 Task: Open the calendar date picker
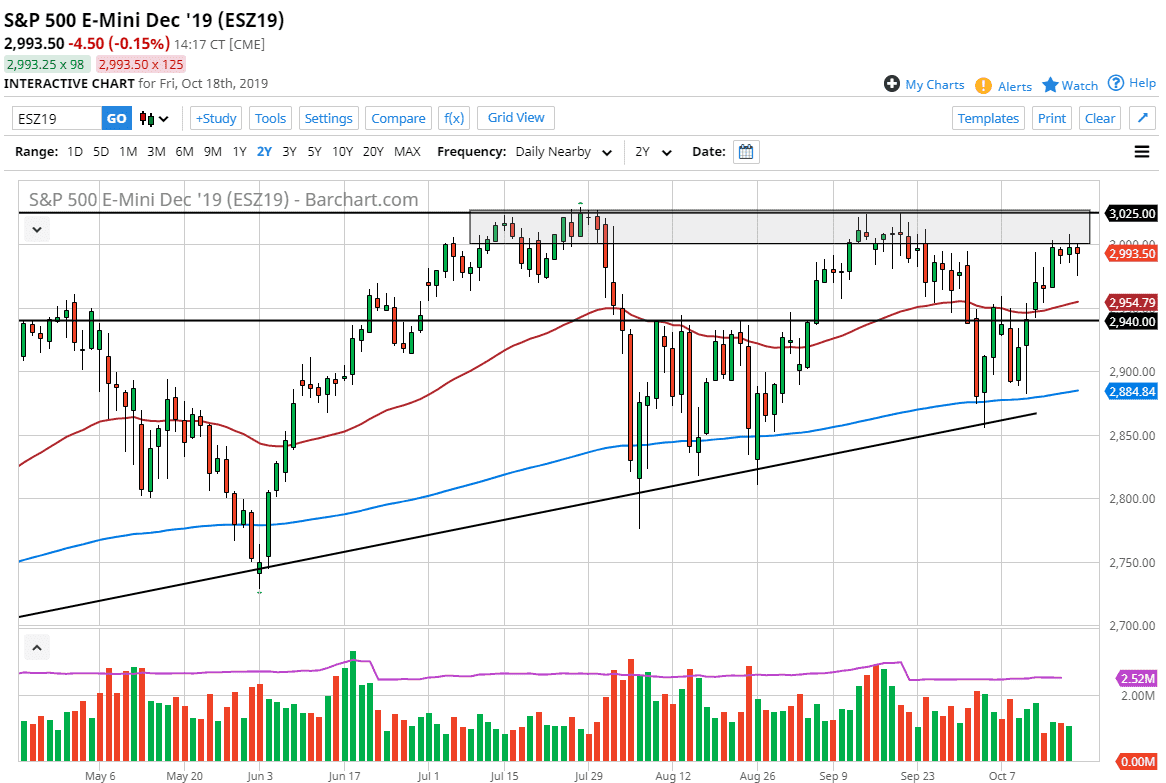click(x=745, y=151)
